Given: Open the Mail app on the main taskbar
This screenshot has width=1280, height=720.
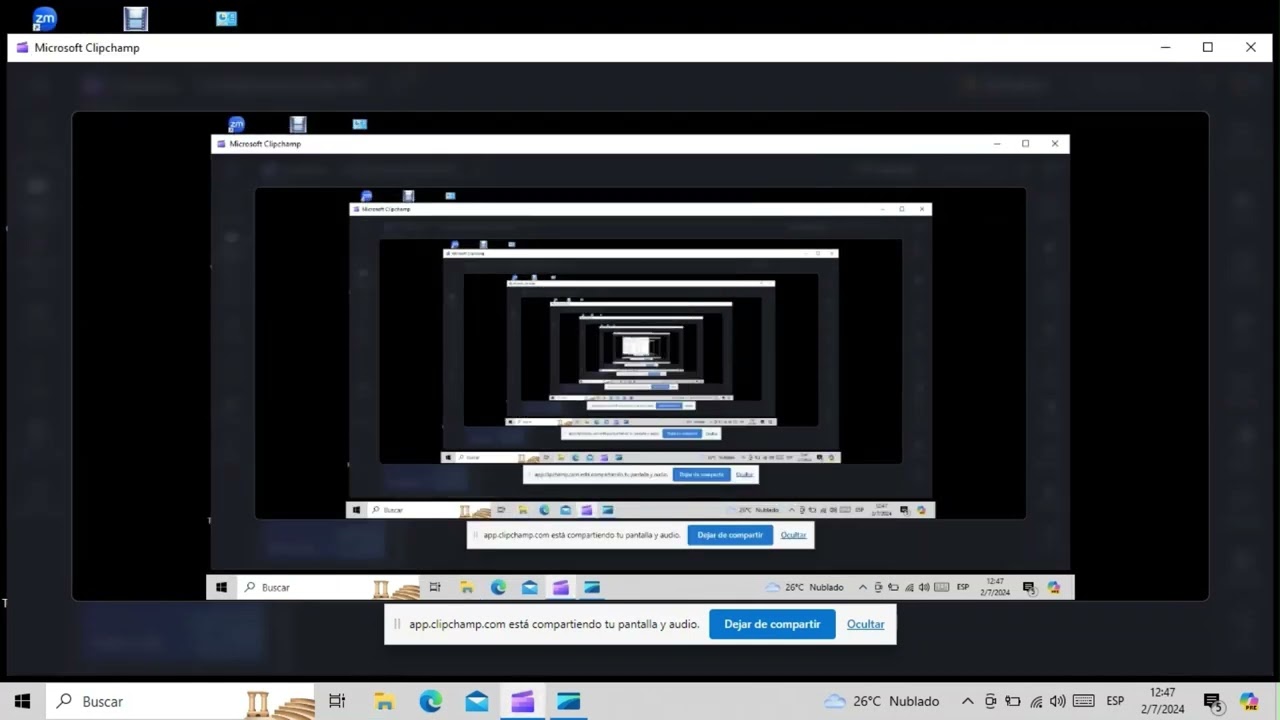Looking at the screenshot, I should click(x=477, y=701).
